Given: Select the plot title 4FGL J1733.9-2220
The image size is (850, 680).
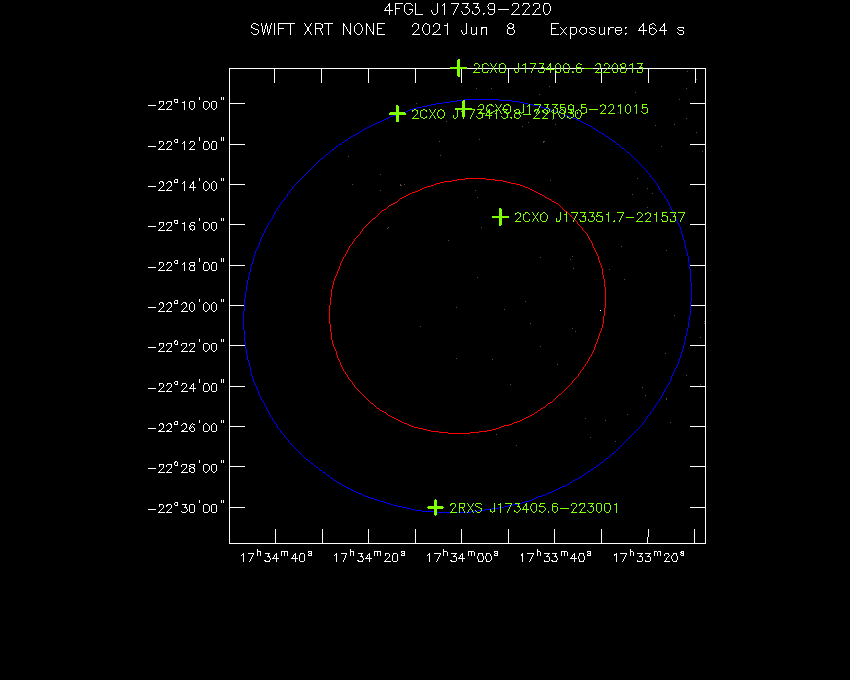Looking at the screenshot, I should click(x=467, y=9).
